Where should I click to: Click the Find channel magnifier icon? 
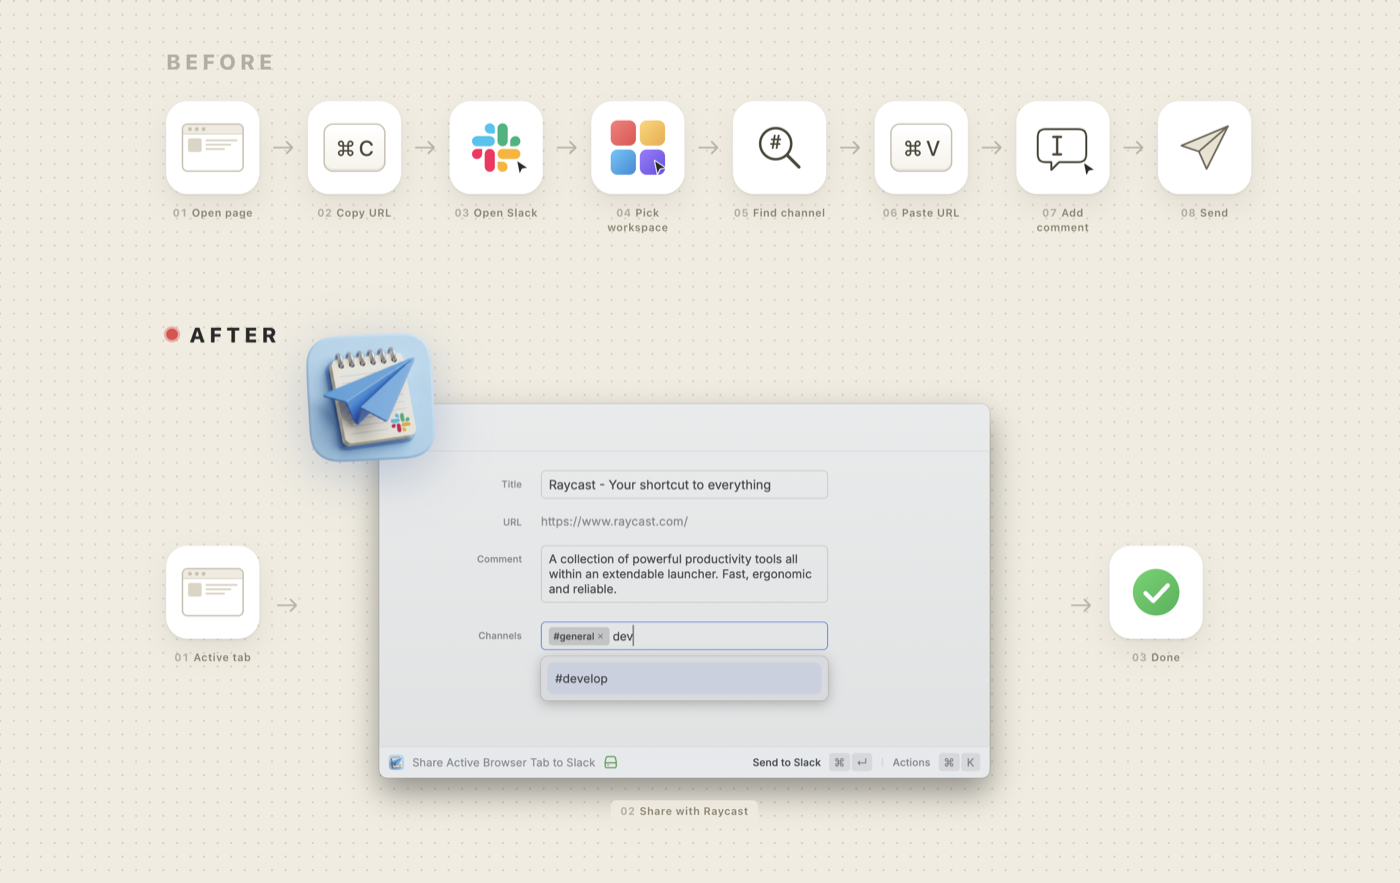click(780, 147)
